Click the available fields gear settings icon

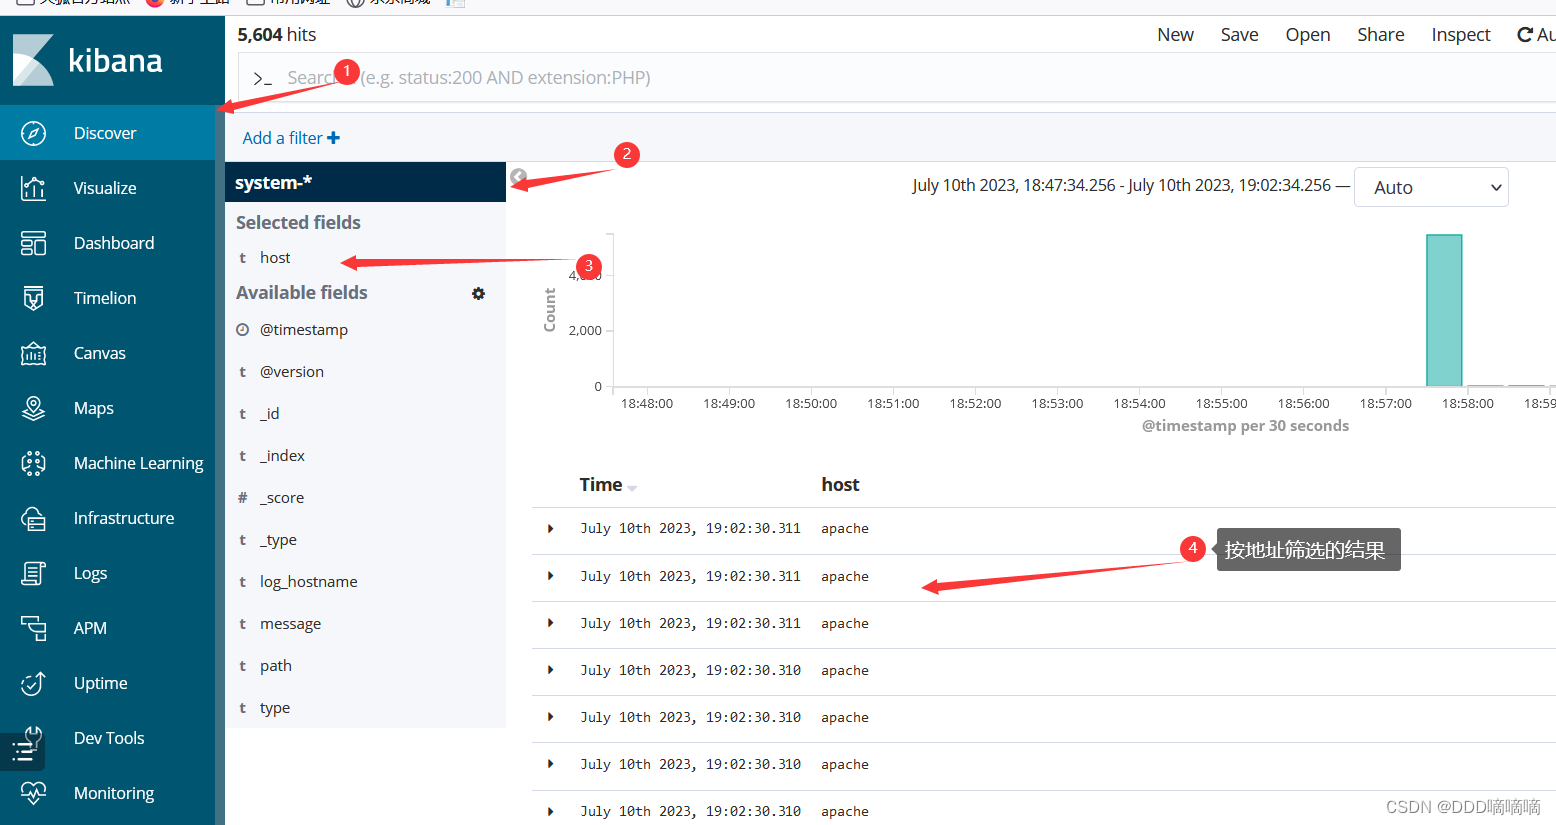[478, 293]
